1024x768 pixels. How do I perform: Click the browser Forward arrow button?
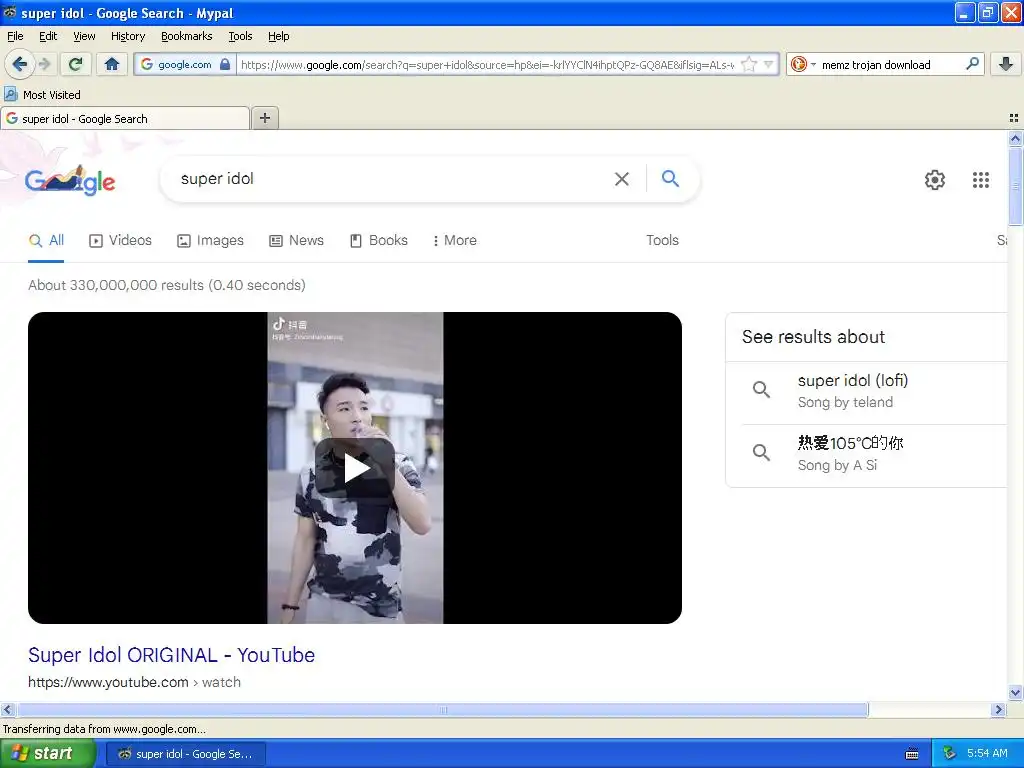point(44,64)
